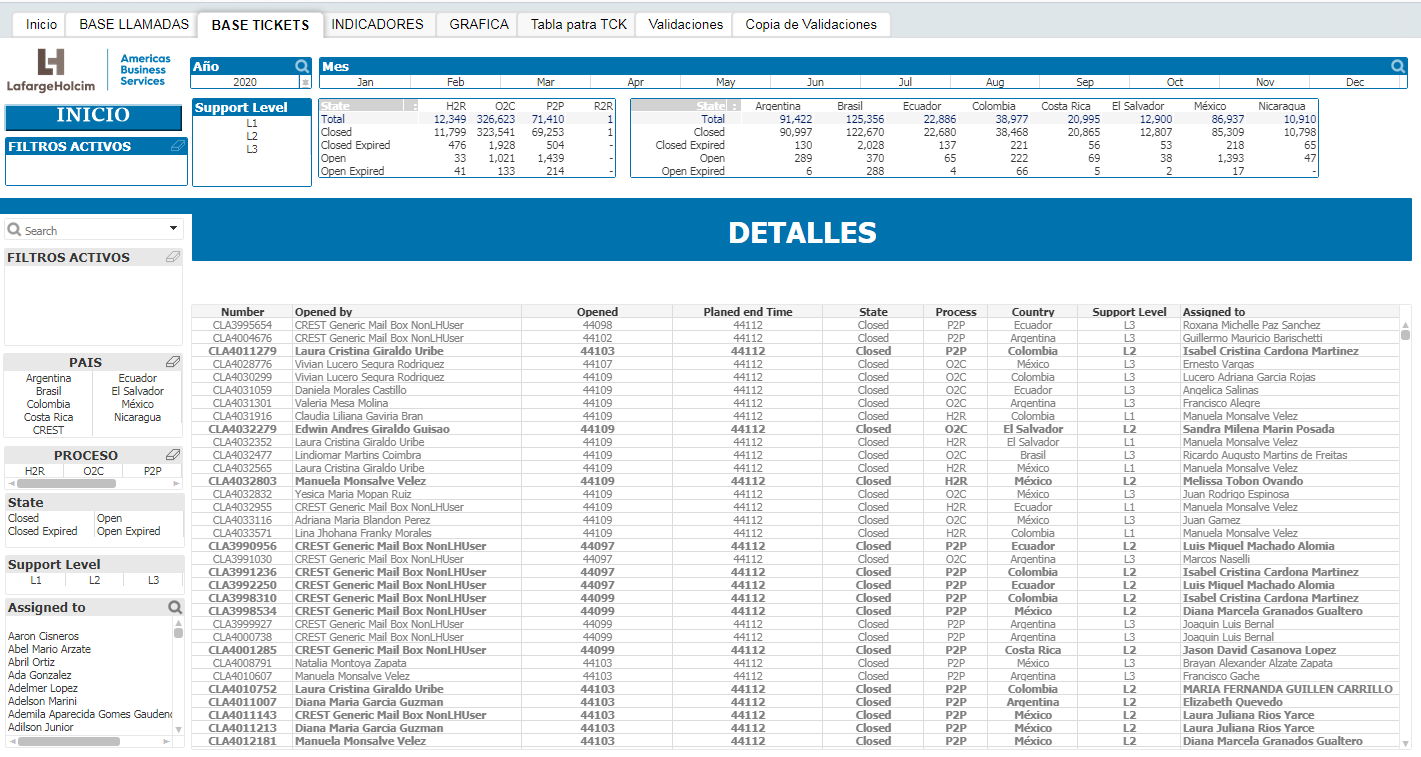Toggle O2C under PROCESO filter

93,471
